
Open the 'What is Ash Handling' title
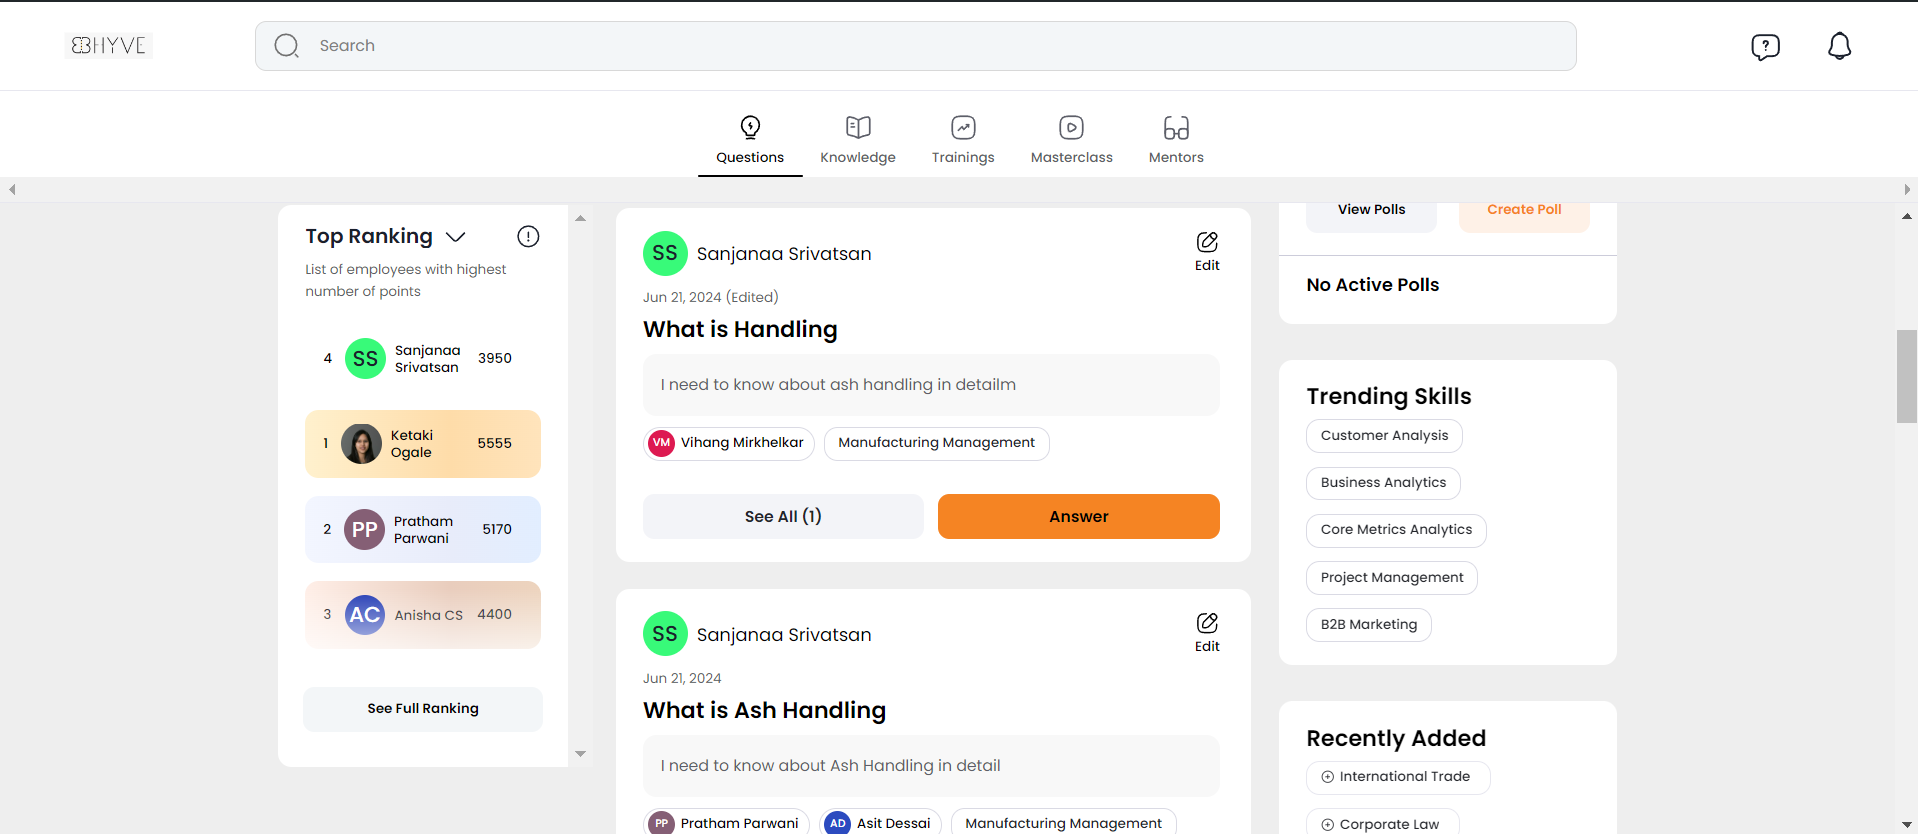pyautogui.click(x=764, y=710)
